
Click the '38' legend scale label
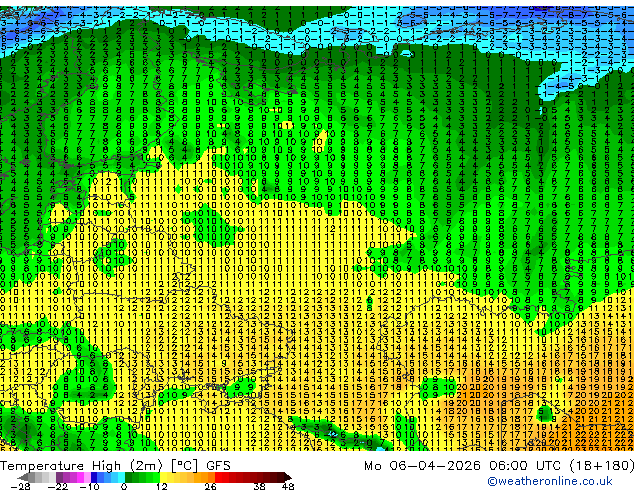pyautogui.click(x=259, y=486)
